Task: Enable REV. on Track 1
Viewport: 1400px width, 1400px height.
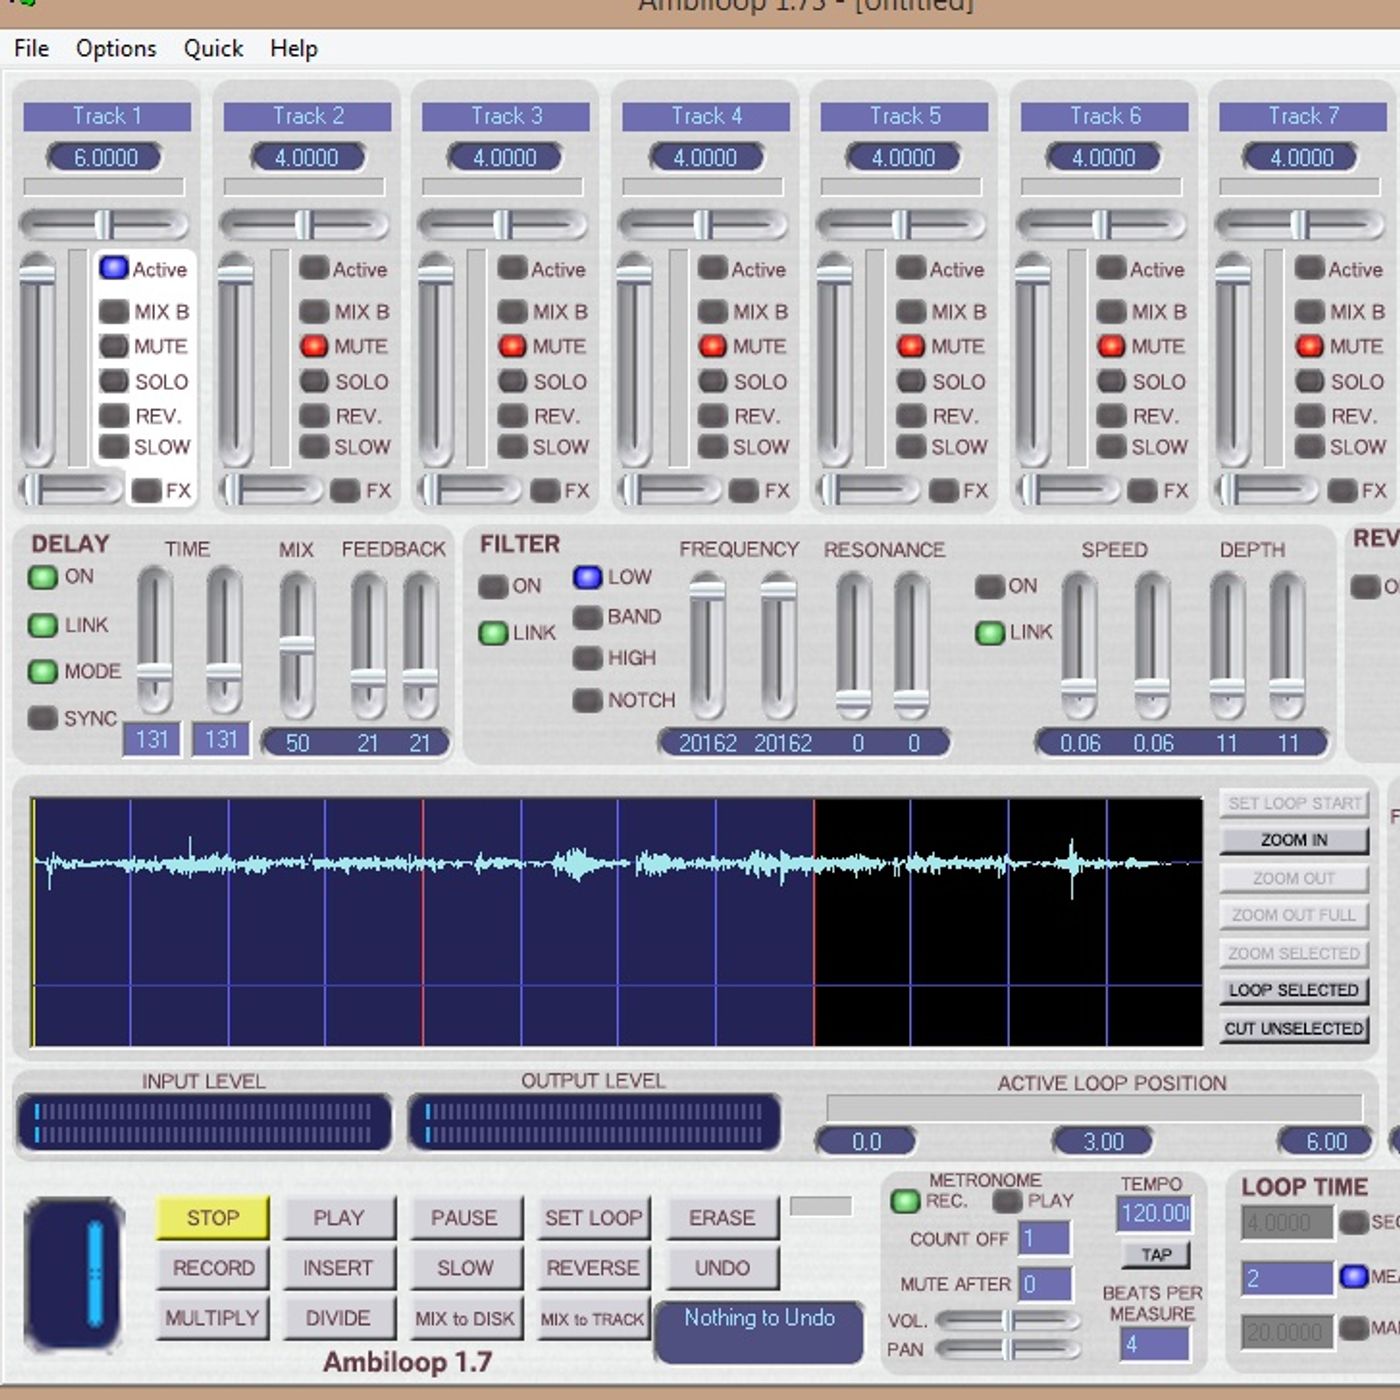Action: tap(113, 415)
